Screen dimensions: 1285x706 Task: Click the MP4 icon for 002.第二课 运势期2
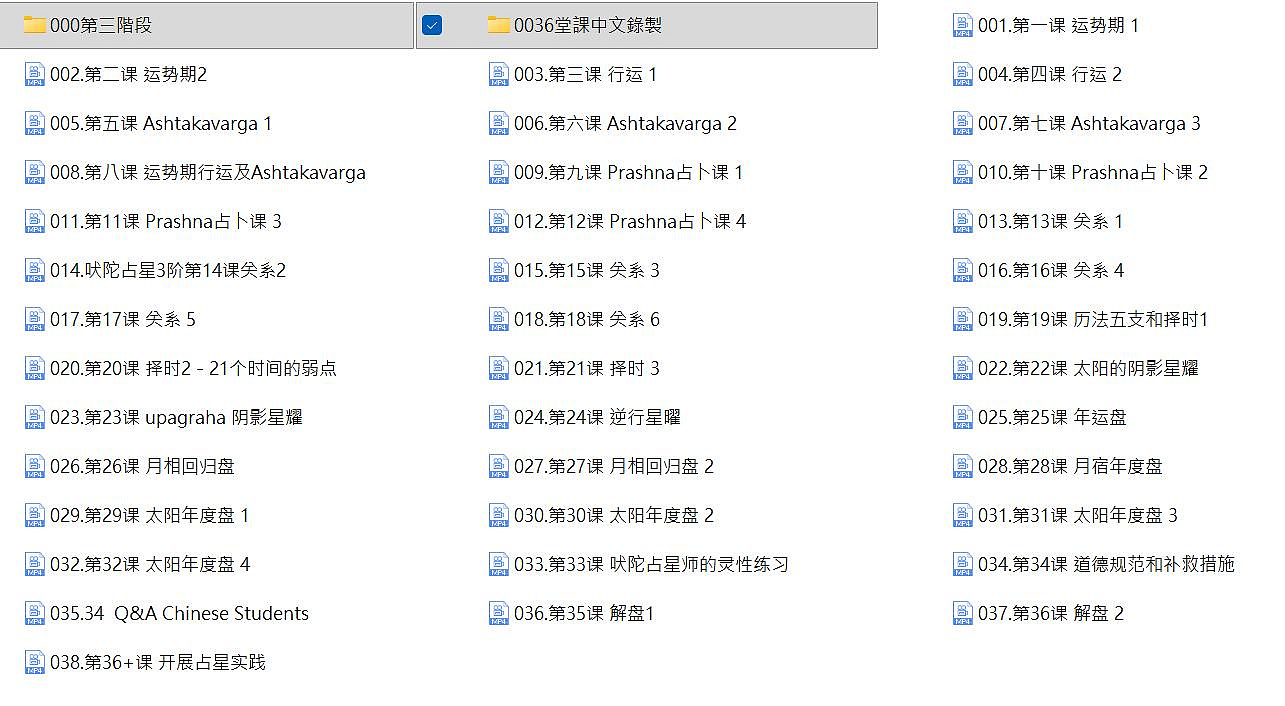pyautogui.click(x=35, y=74)
